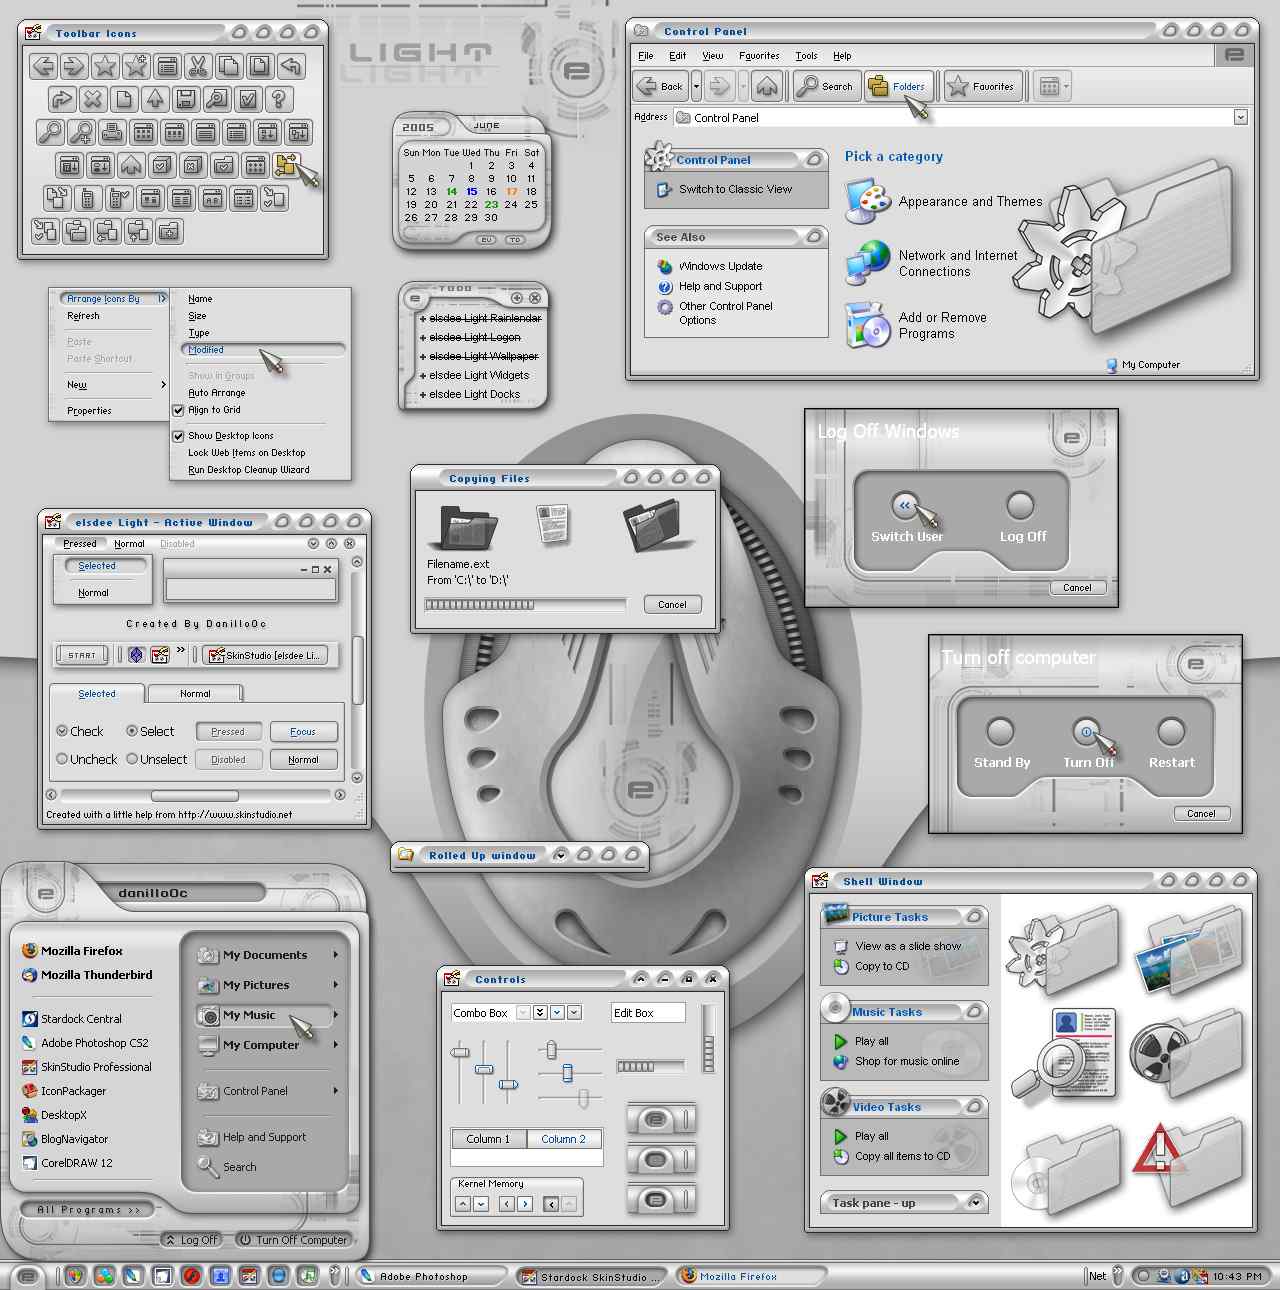Open the Tools menu in Control Panel
1280x1290 pixels.
tap(806, 56)
